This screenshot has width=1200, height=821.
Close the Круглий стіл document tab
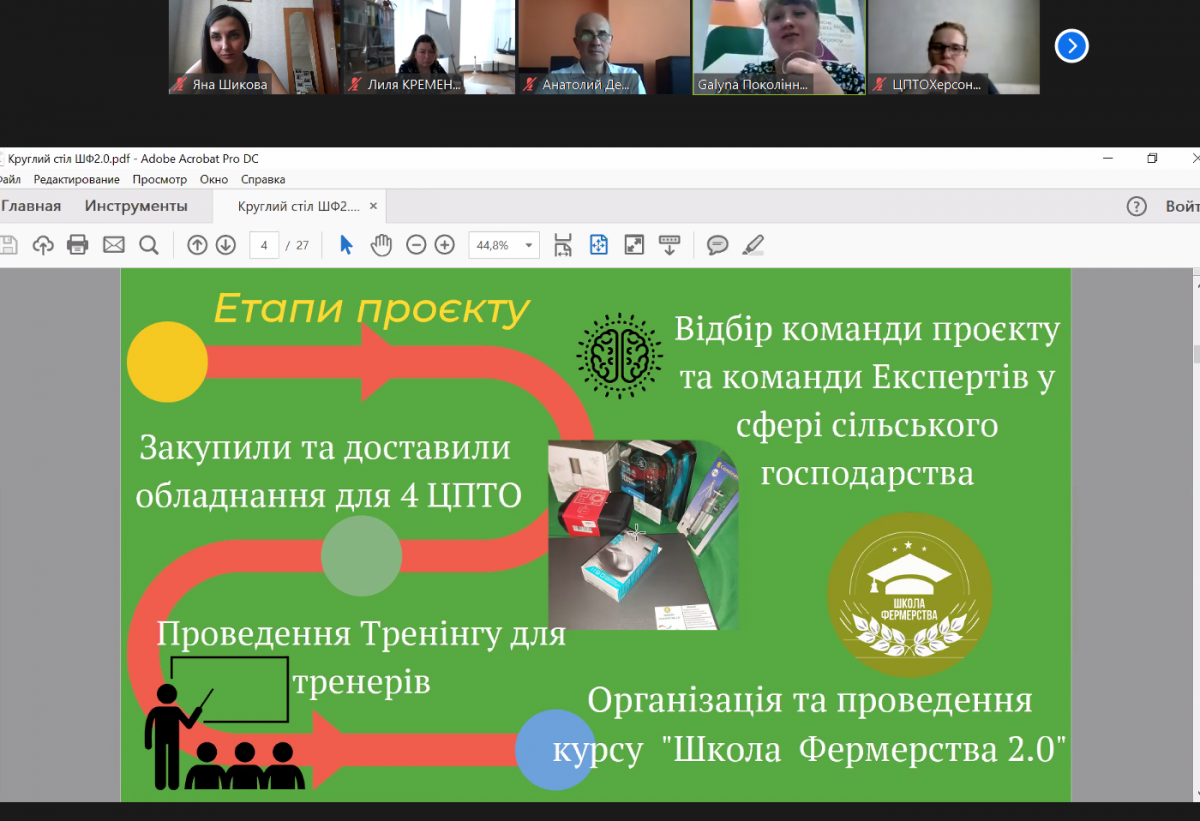[373, 206]
